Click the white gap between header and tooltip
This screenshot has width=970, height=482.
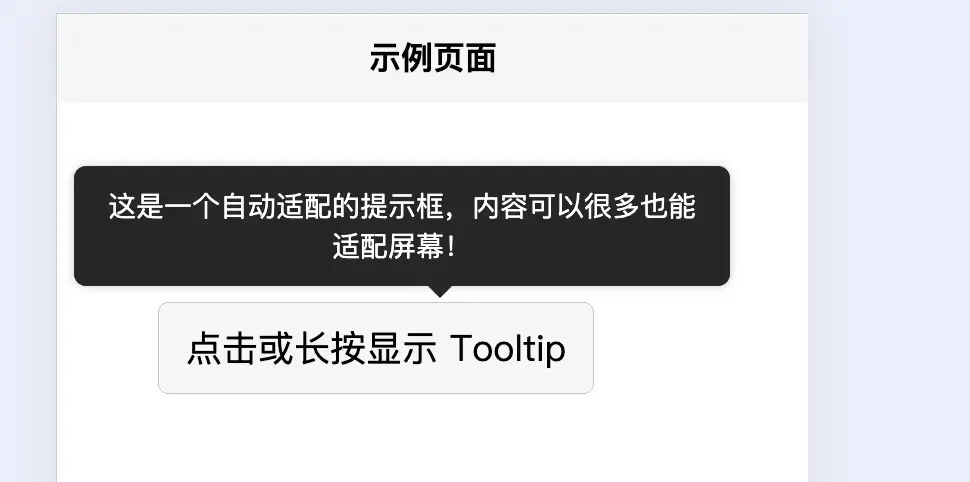pos(432,134)
